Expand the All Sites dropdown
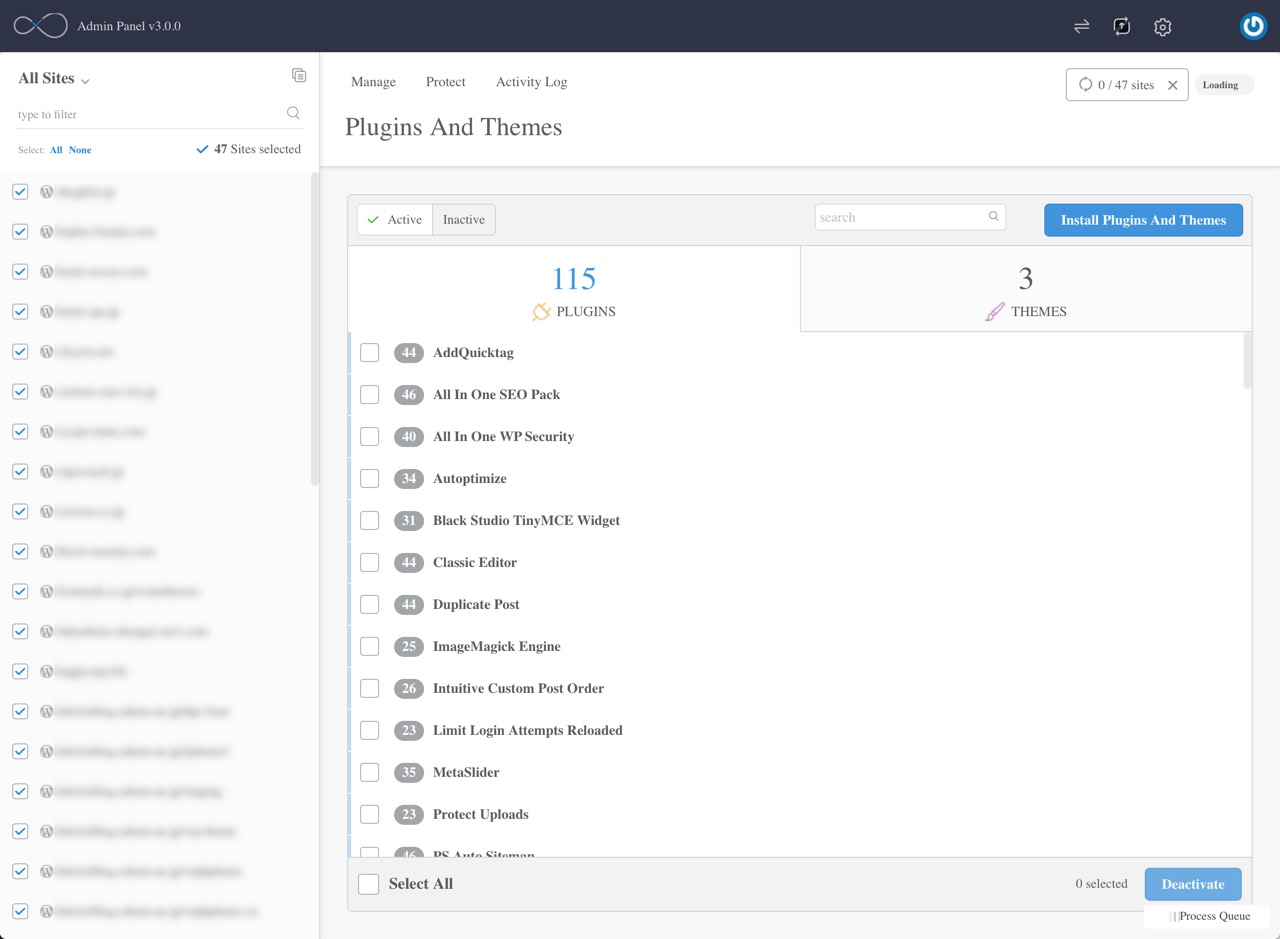The width and height of the screenshot is (1280, 939). (54, 78)
